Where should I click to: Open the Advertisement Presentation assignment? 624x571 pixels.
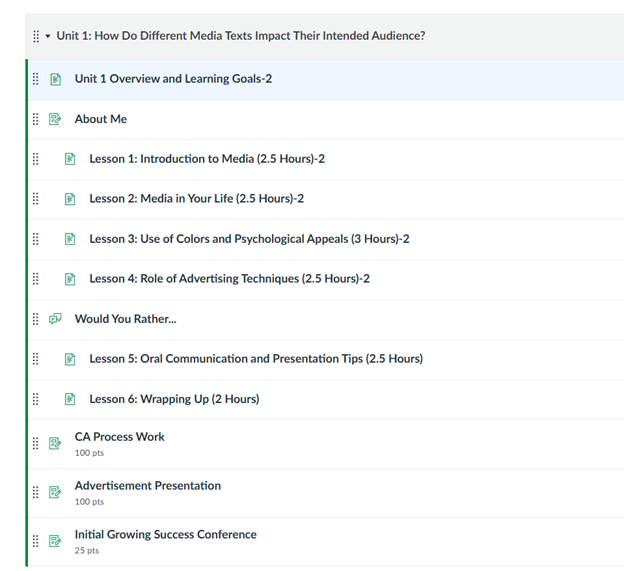click(148, 485)
